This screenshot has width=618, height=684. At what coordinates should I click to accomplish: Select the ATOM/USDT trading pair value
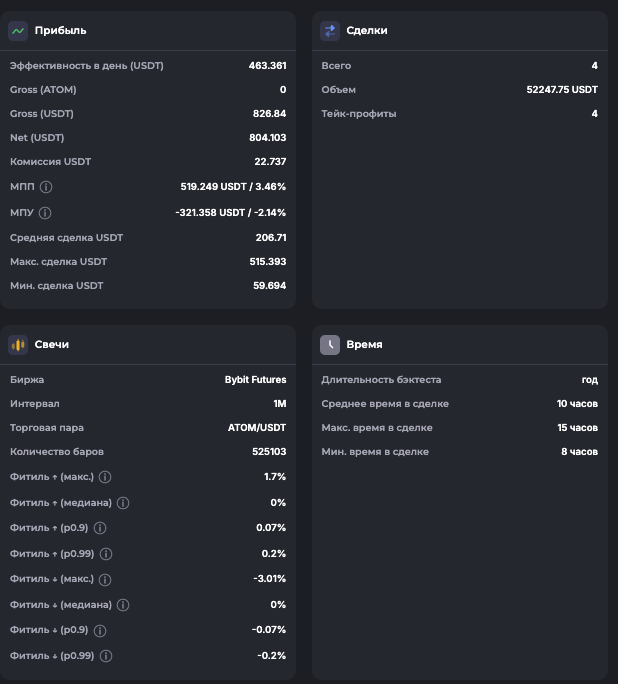(257, 428)
